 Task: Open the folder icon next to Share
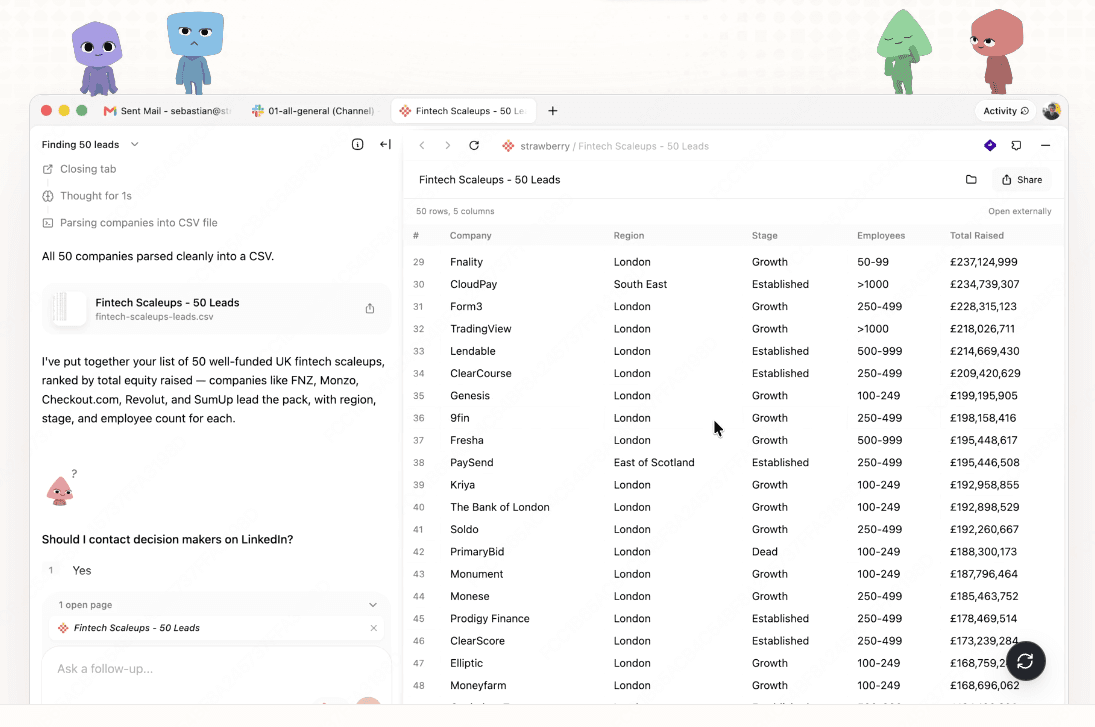pyautogui.click(x=971, y=179)
